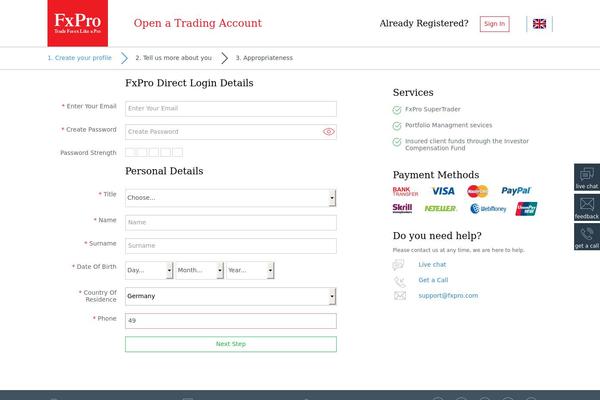Click the Bank Transfer payment logo
Image resolution: width=600 pixels, height=400 pixels.
[x=405, y=191]
